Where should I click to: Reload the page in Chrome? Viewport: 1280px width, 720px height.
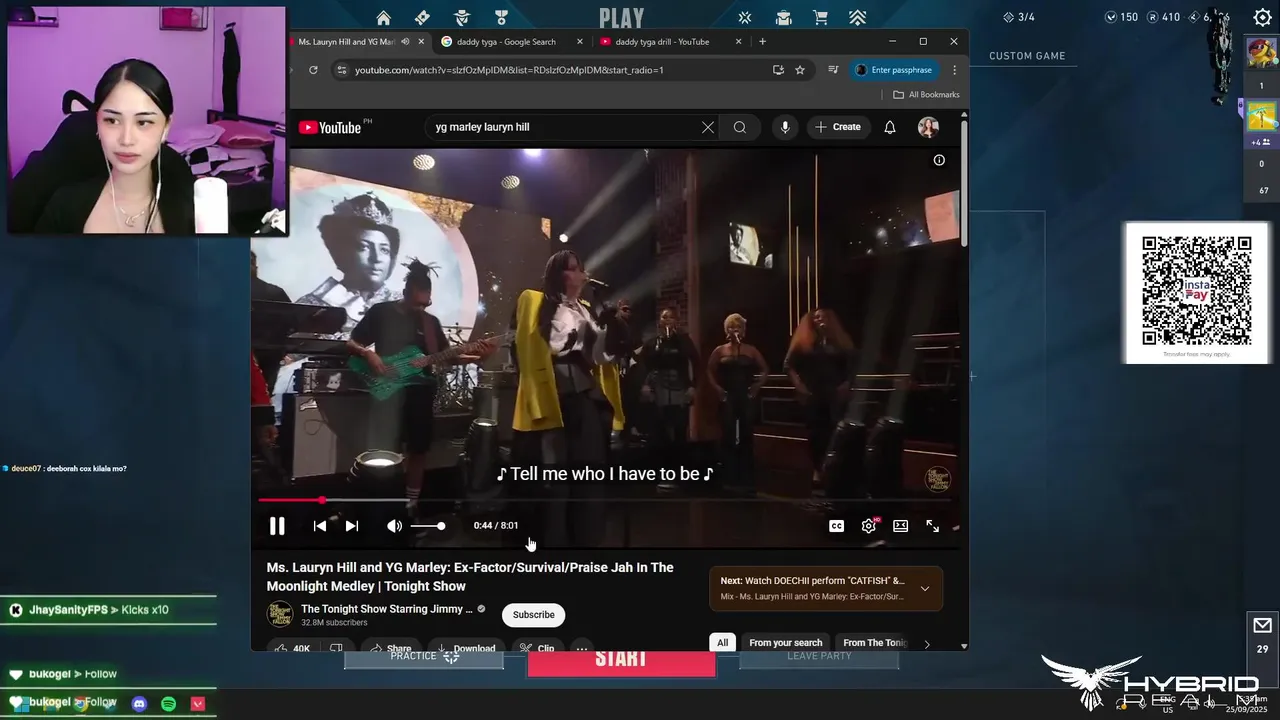click(313, 70)
